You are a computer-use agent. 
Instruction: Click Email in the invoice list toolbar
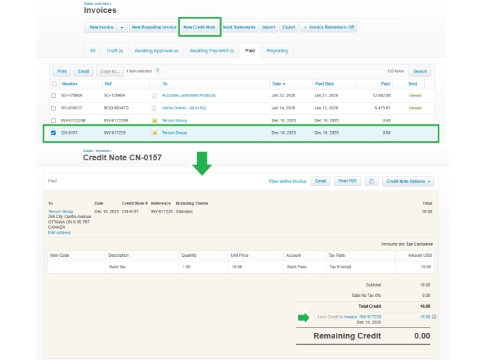pyautogui.click(x=83, y=71)
